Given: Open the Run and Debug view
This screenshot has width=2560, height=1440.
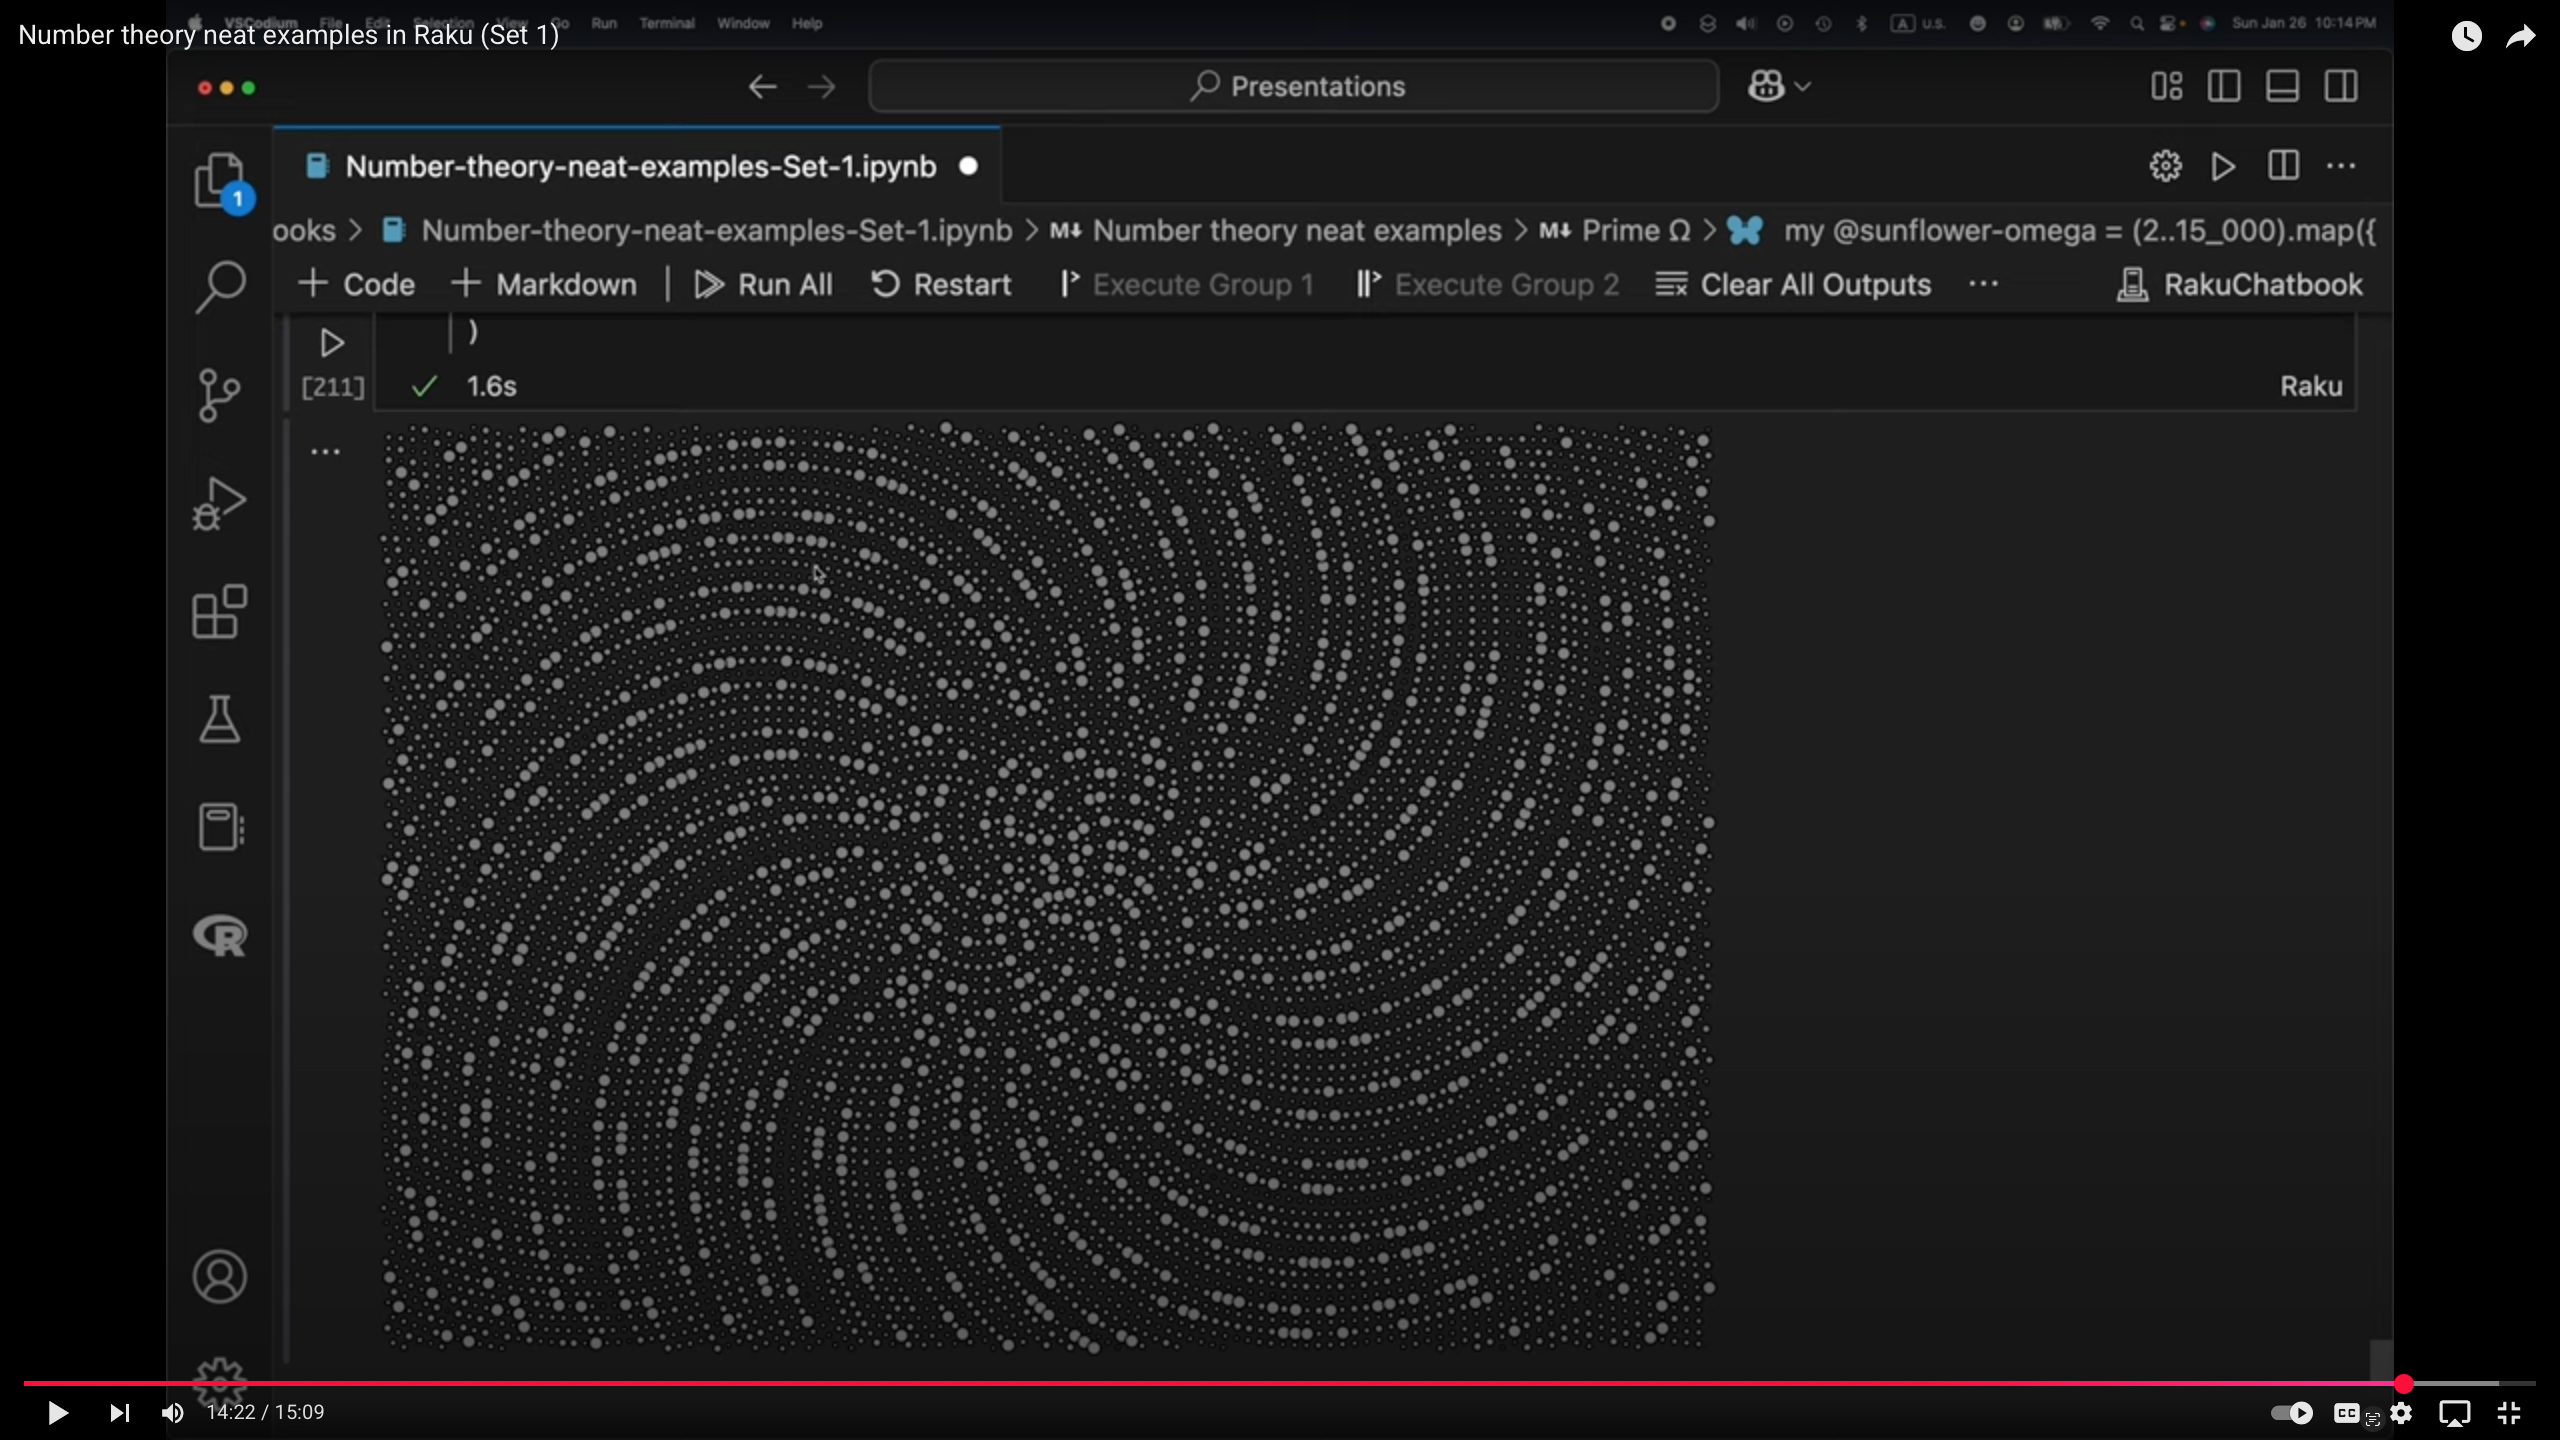Looking at the screenshot, I should pos(219,503).
